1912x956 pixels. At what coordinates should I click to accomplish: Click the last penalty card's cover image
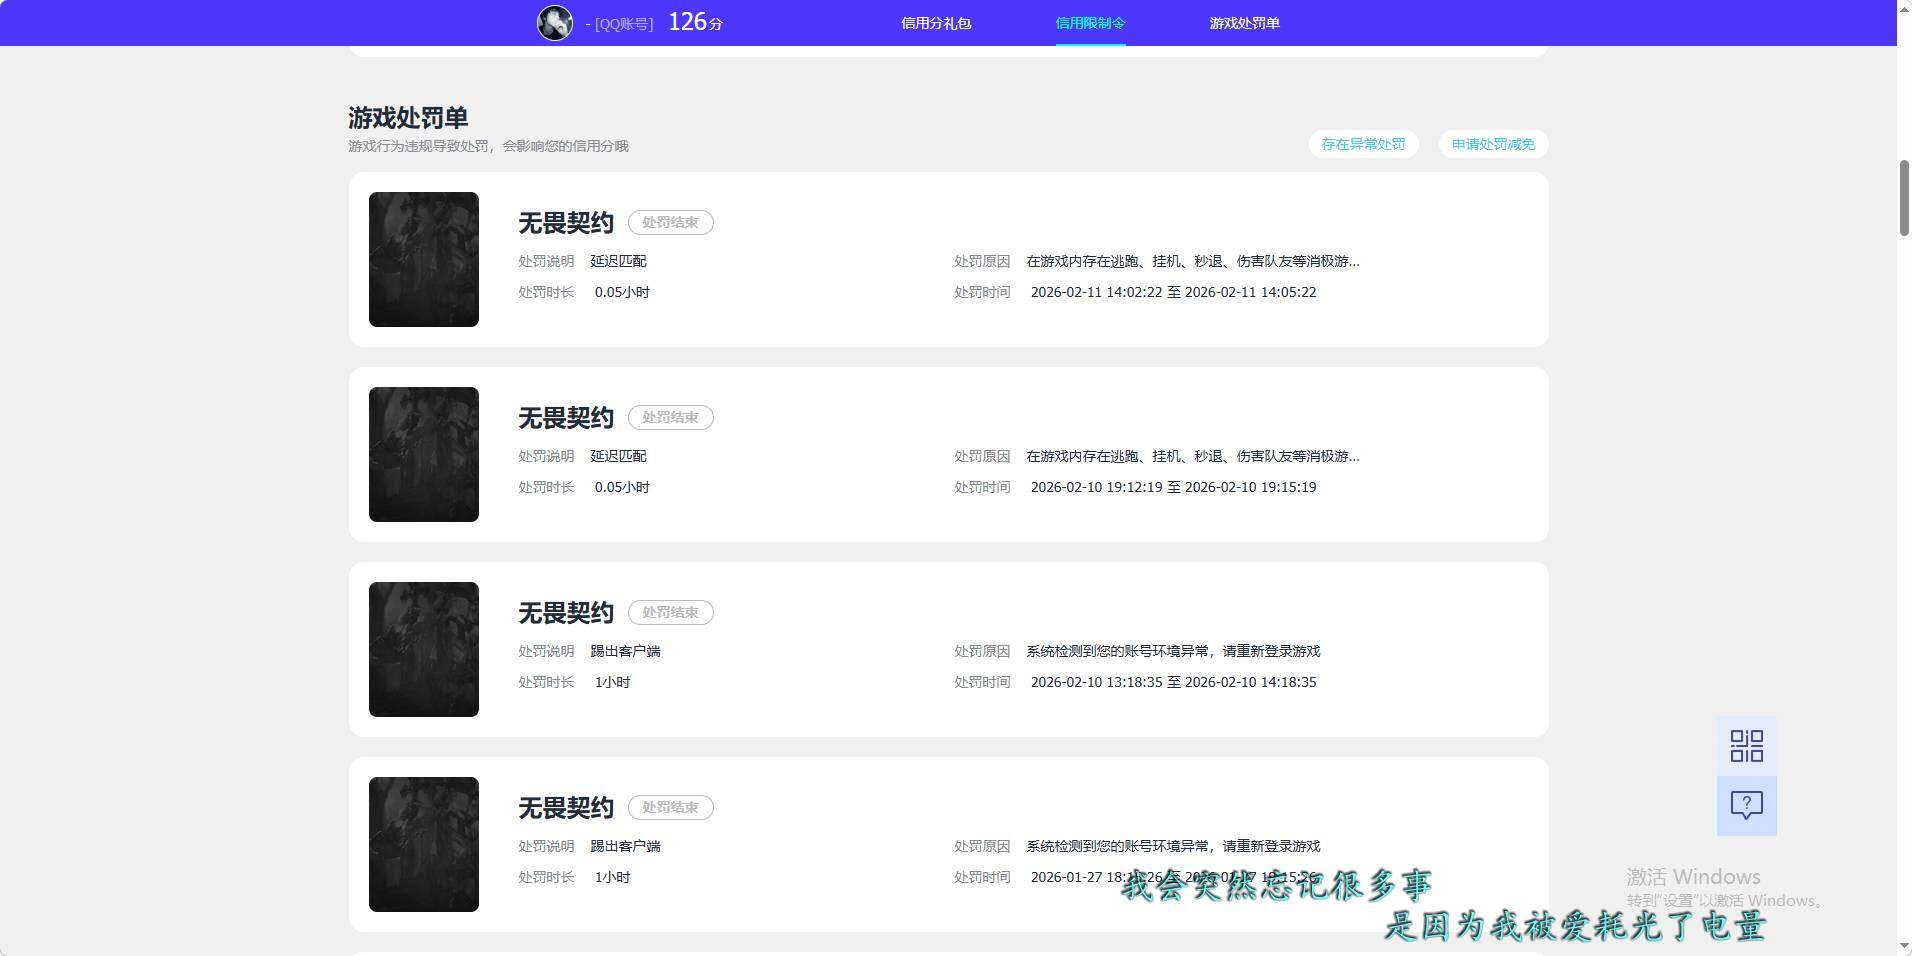(423, 844)
